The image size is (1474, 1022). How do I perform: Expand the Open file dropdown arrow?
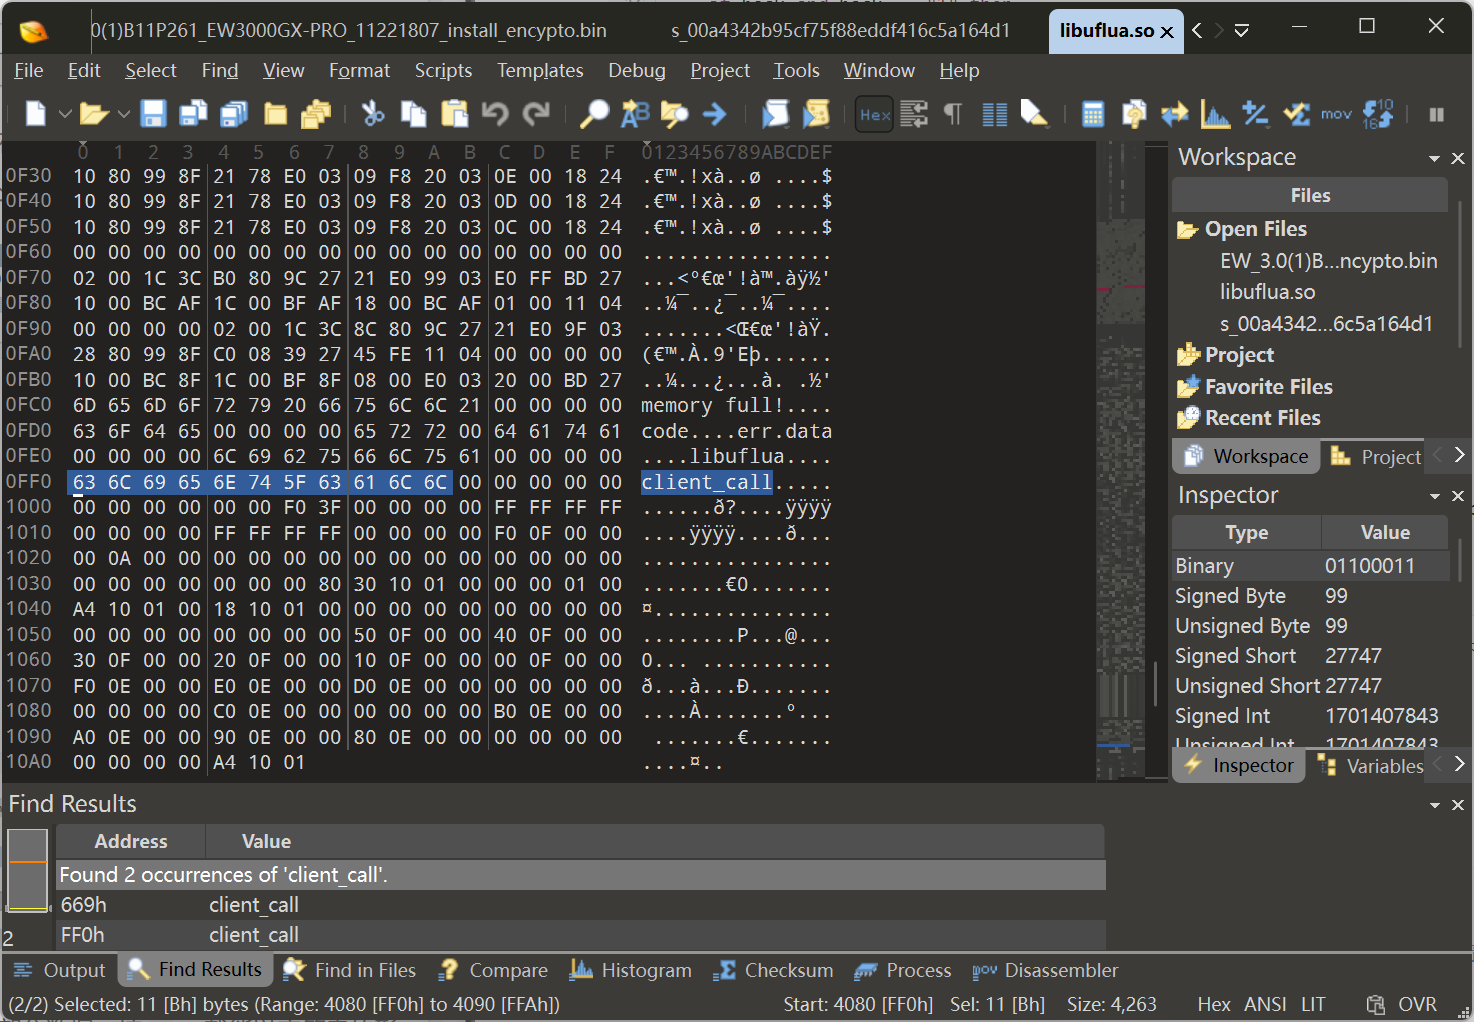pyautogui.click(x=124, y=114)
